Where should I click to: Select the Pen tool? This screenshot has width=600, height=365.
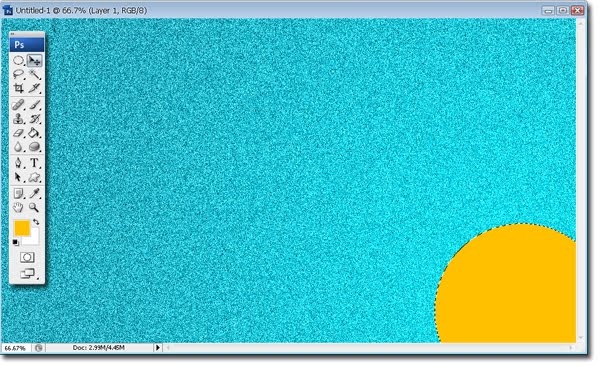[18, 163]
